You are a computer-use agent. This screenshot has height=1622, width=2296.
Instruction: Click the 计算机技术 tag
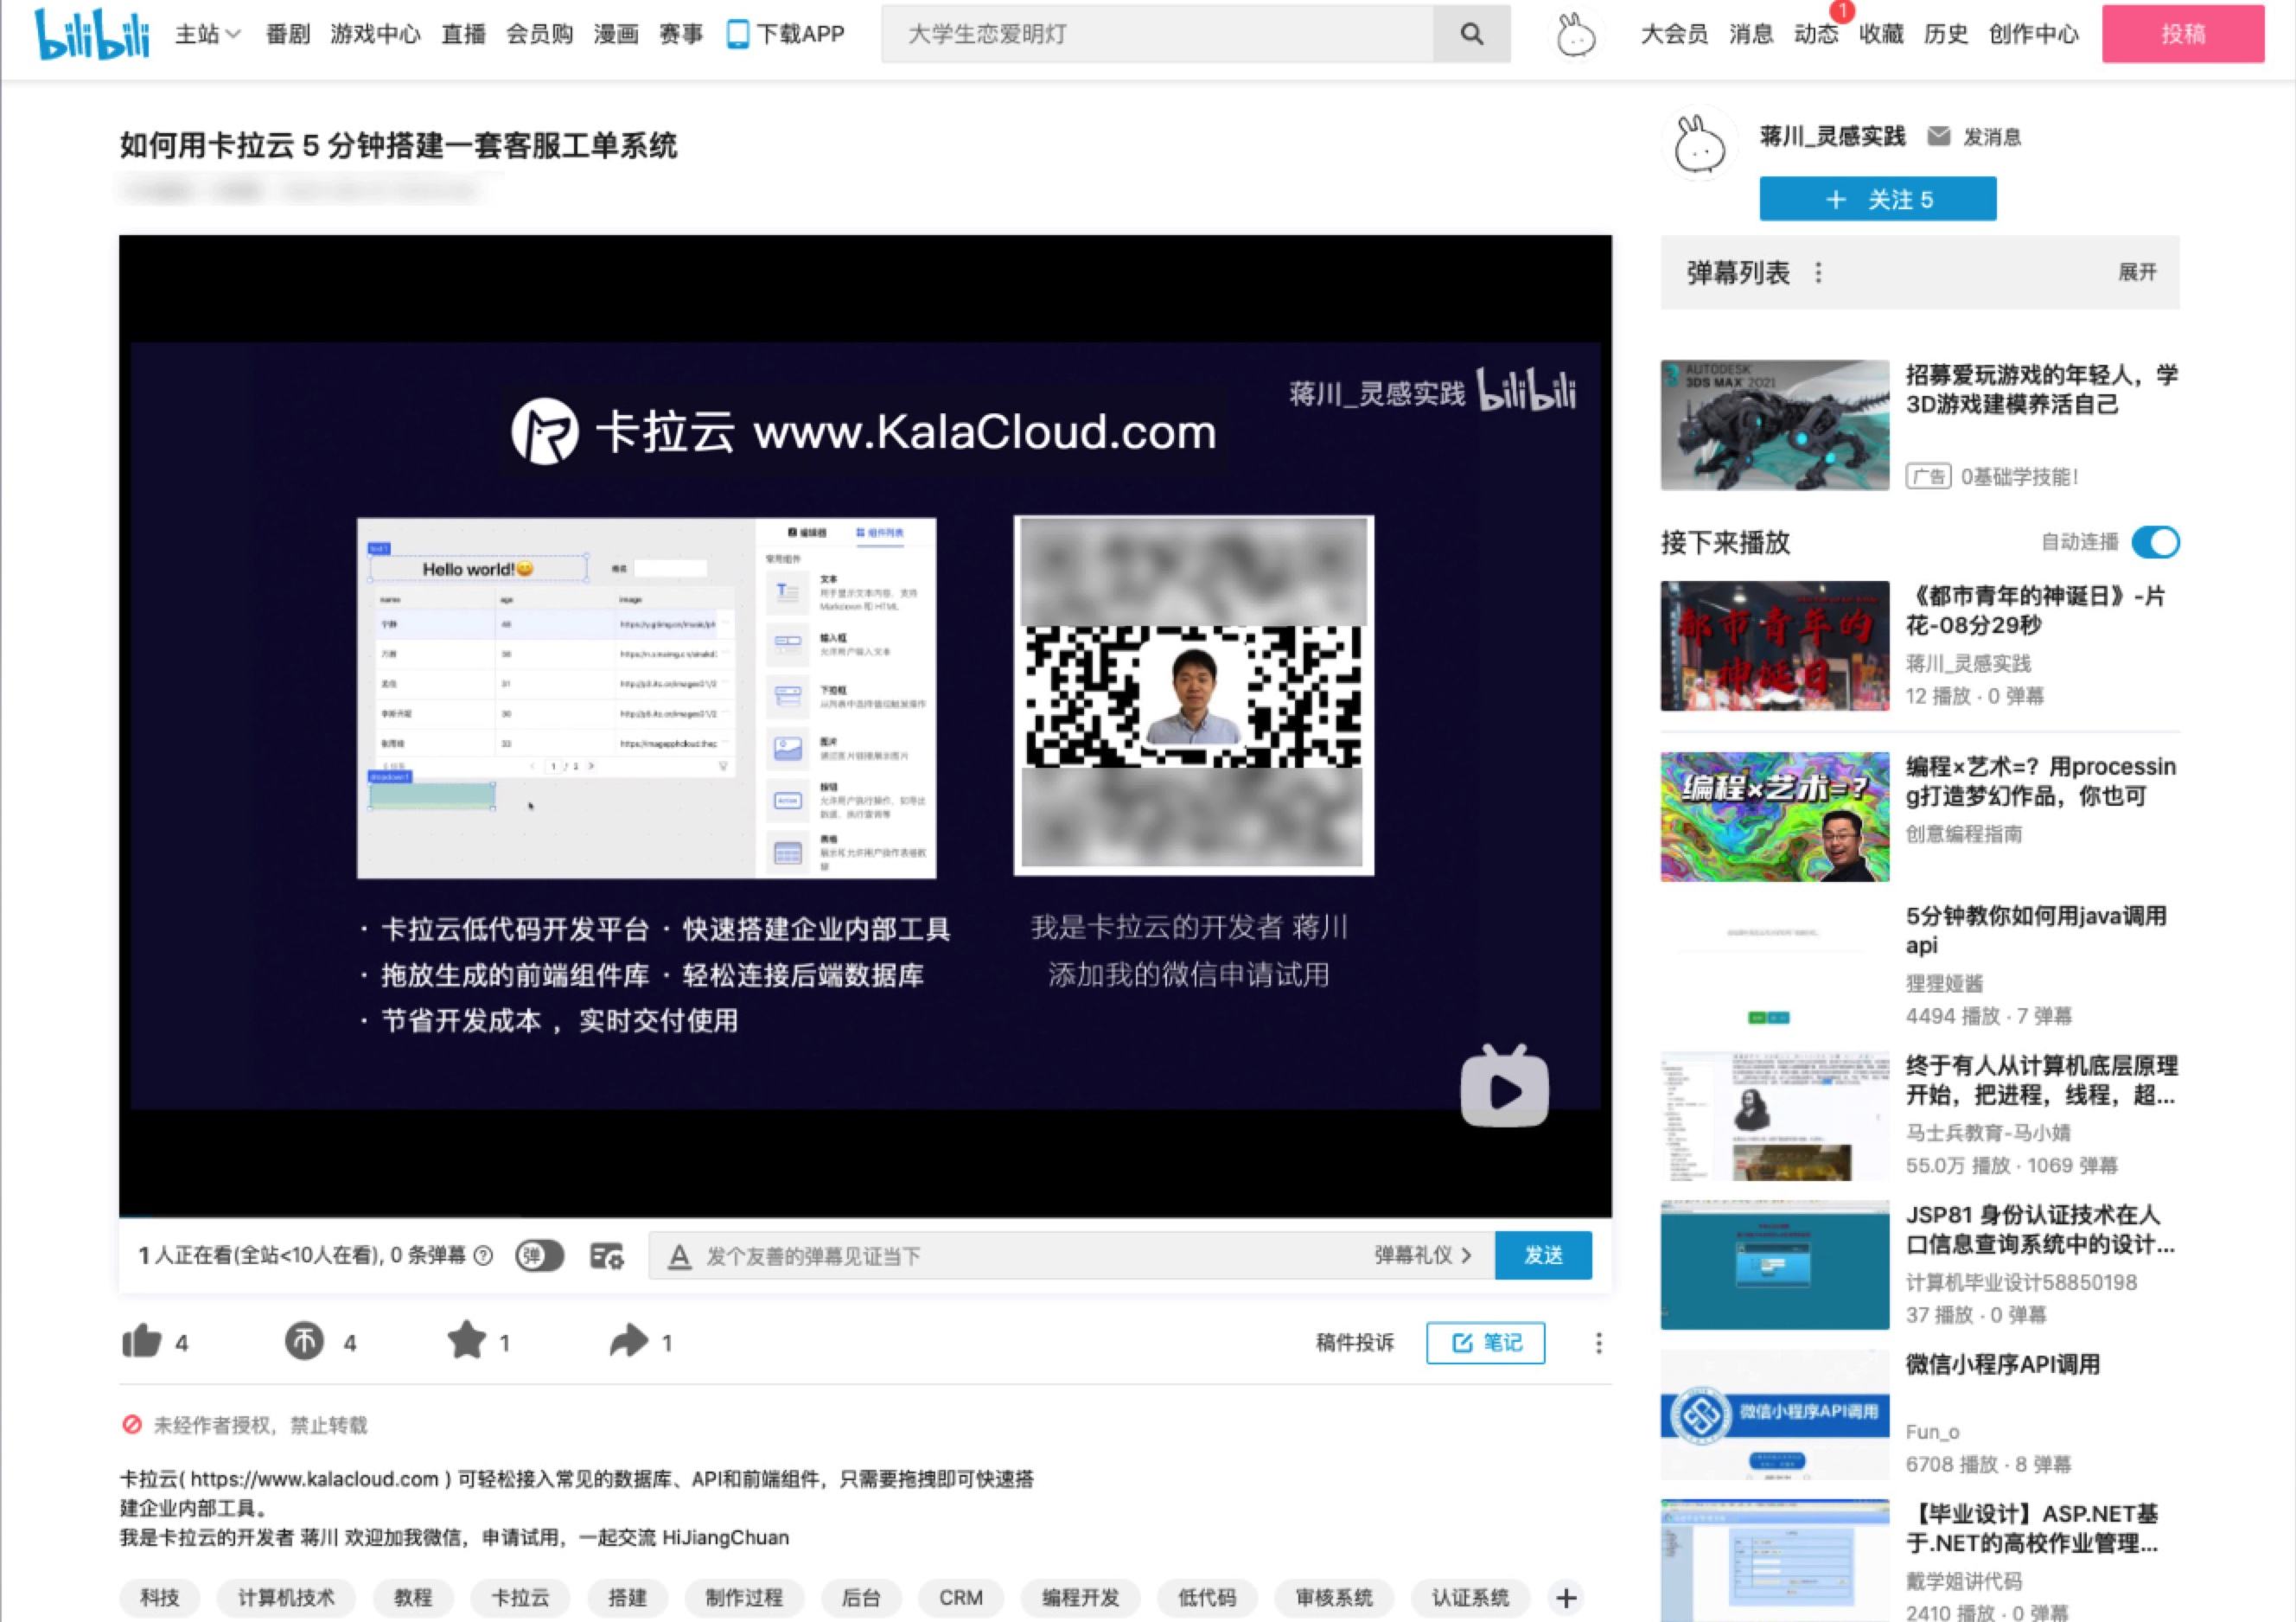286,1598
